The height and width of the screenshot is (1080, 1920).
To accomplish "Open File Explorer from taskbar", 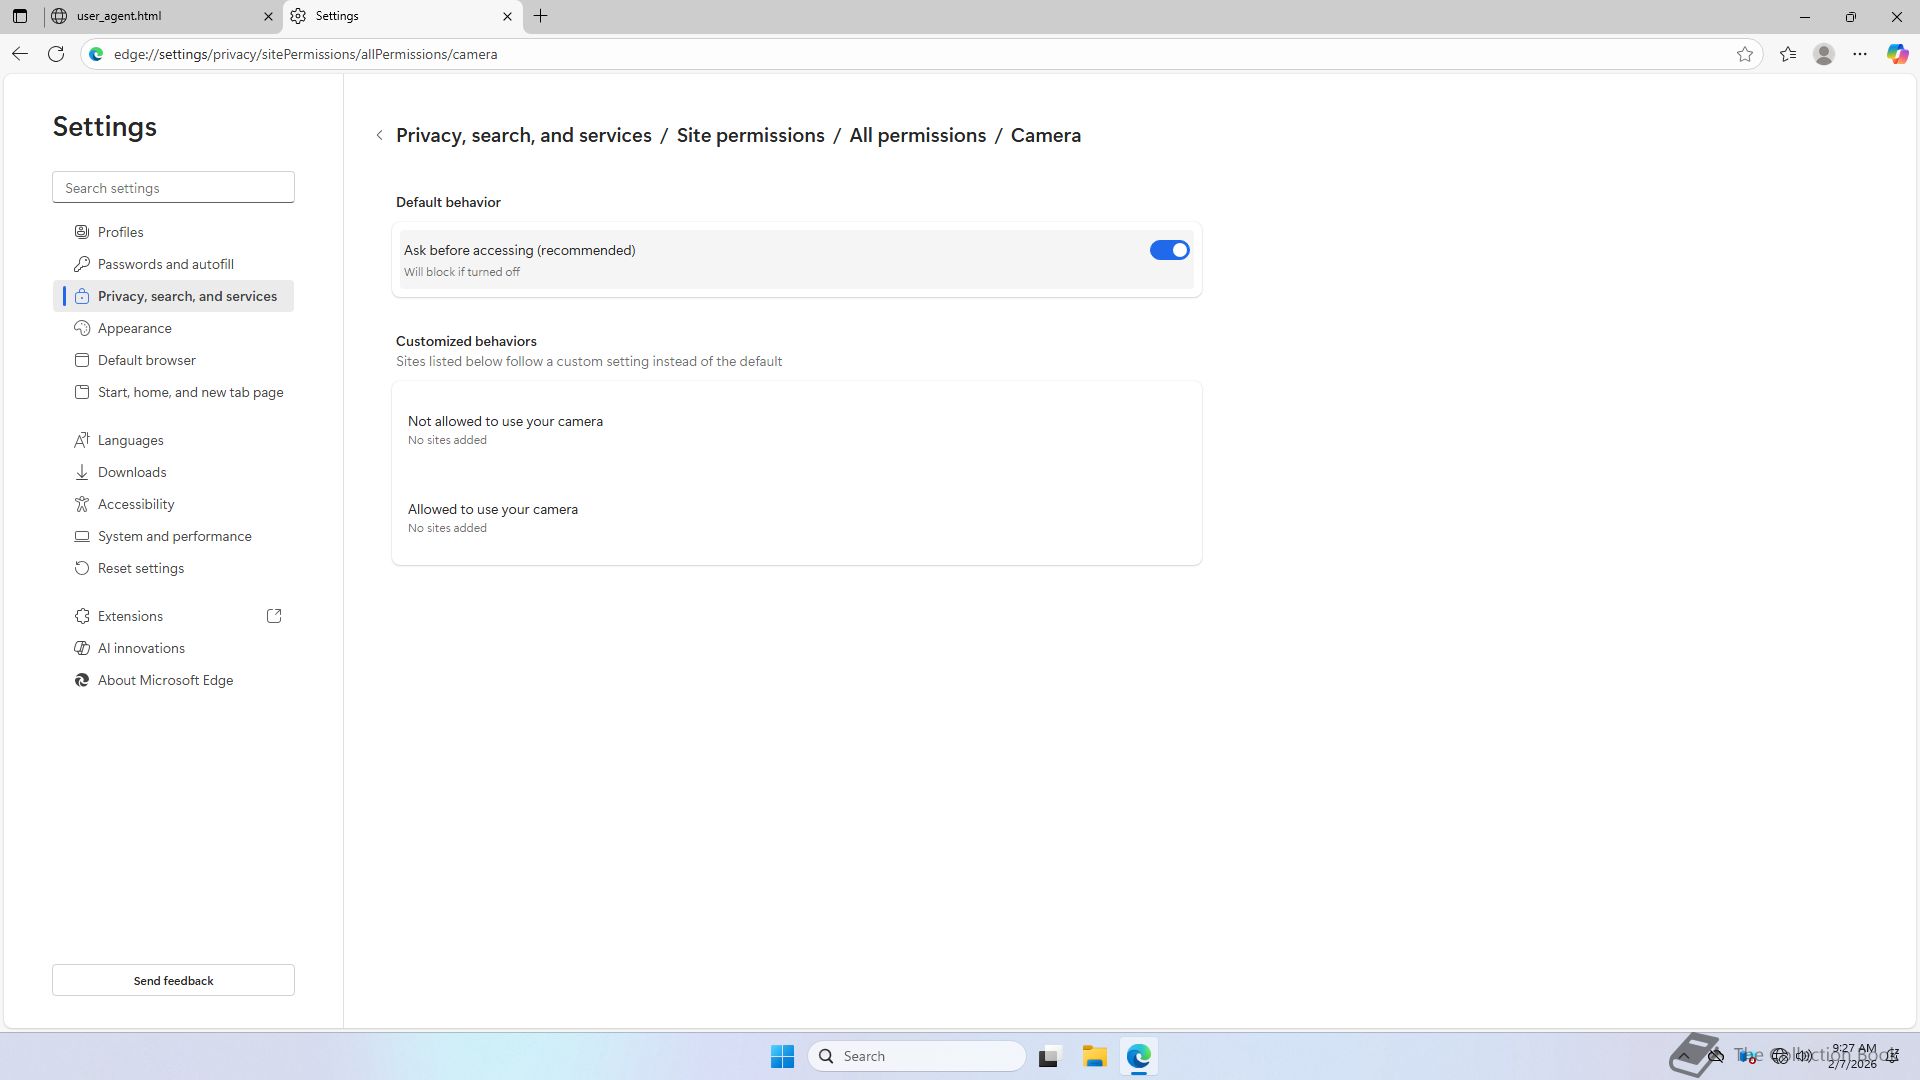I will [1094, 1056].
